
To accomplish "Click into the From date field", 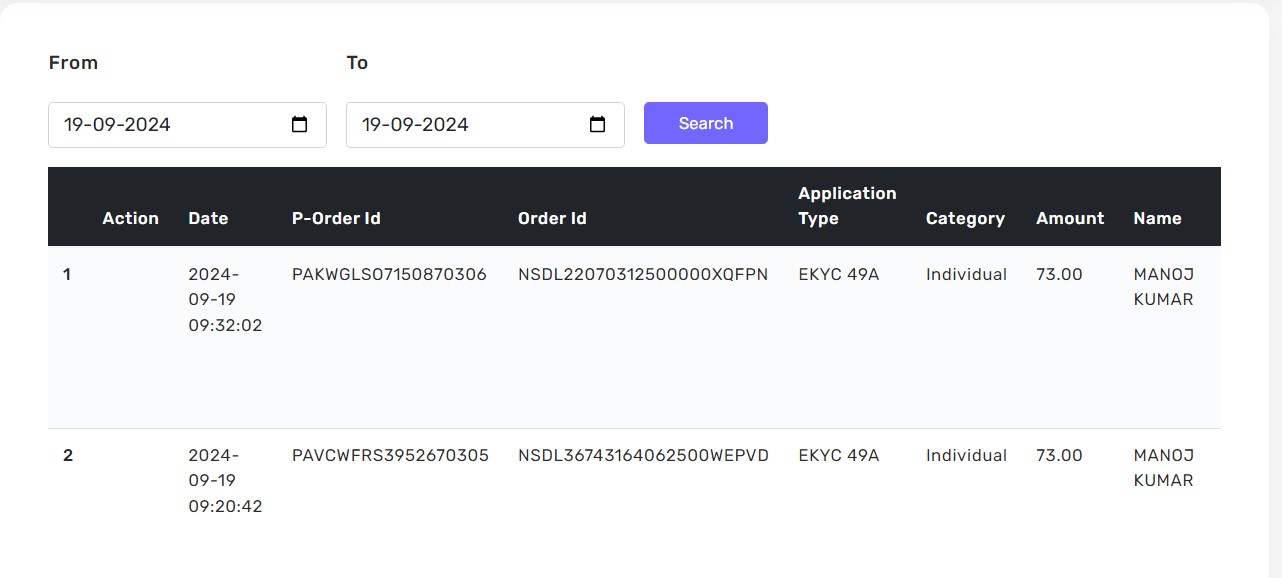I will pyautogui.click(x=160, y=125).
